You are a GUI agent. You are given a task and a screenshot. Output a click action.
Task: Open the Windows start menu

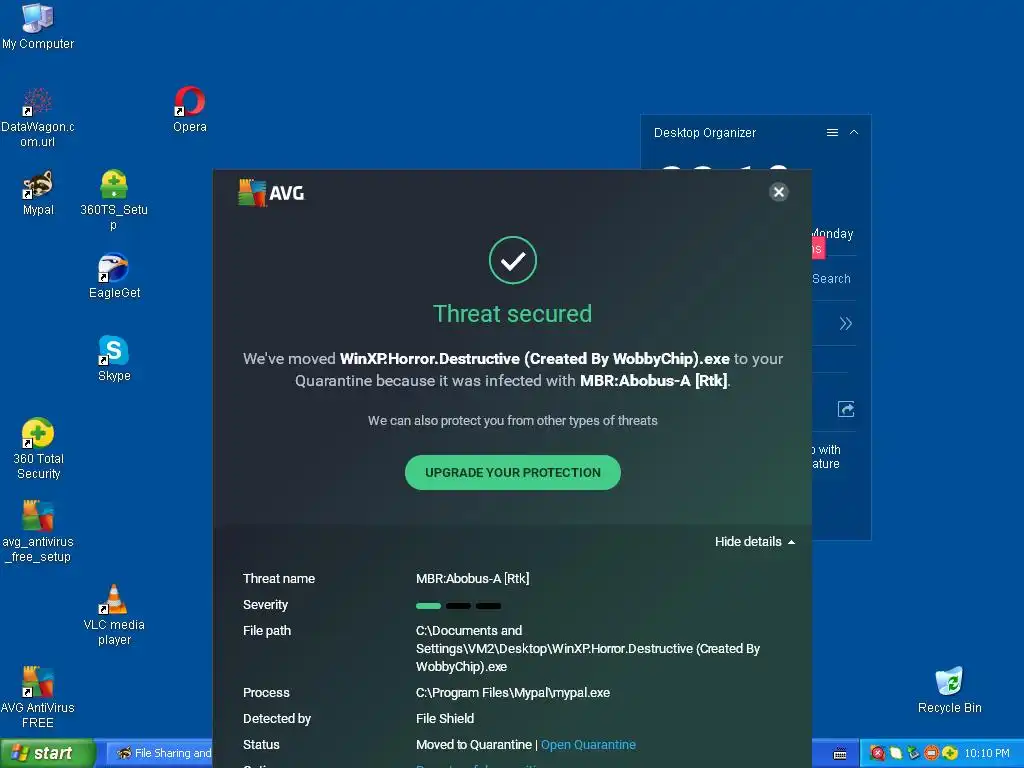[x=48, y=753]
